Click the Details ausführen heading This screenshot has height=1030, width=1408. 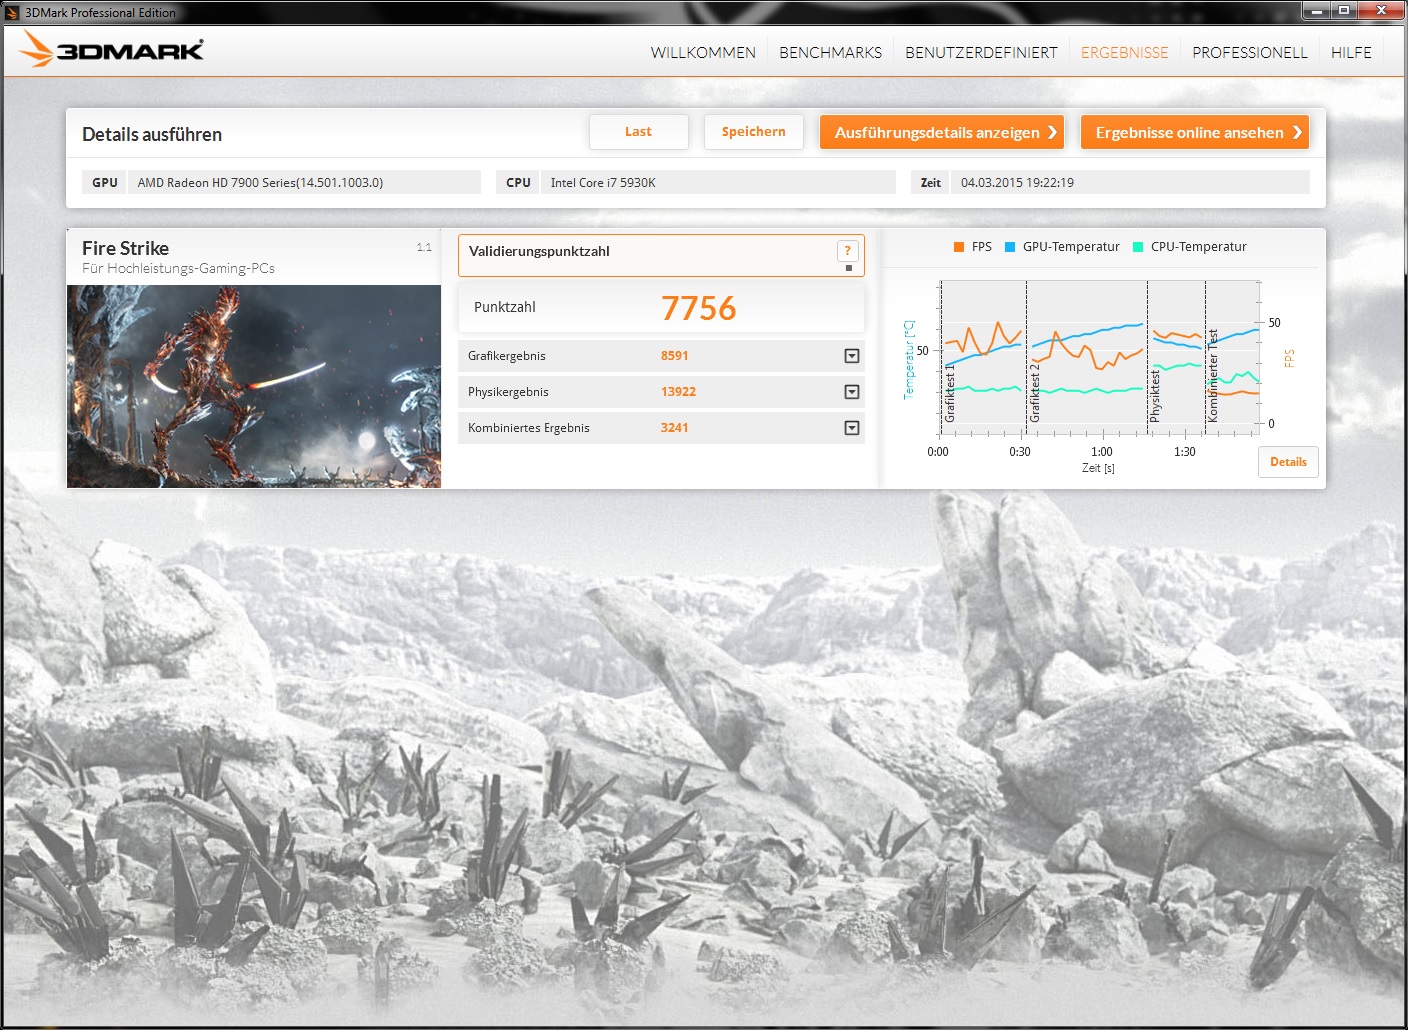pos(152,134)
